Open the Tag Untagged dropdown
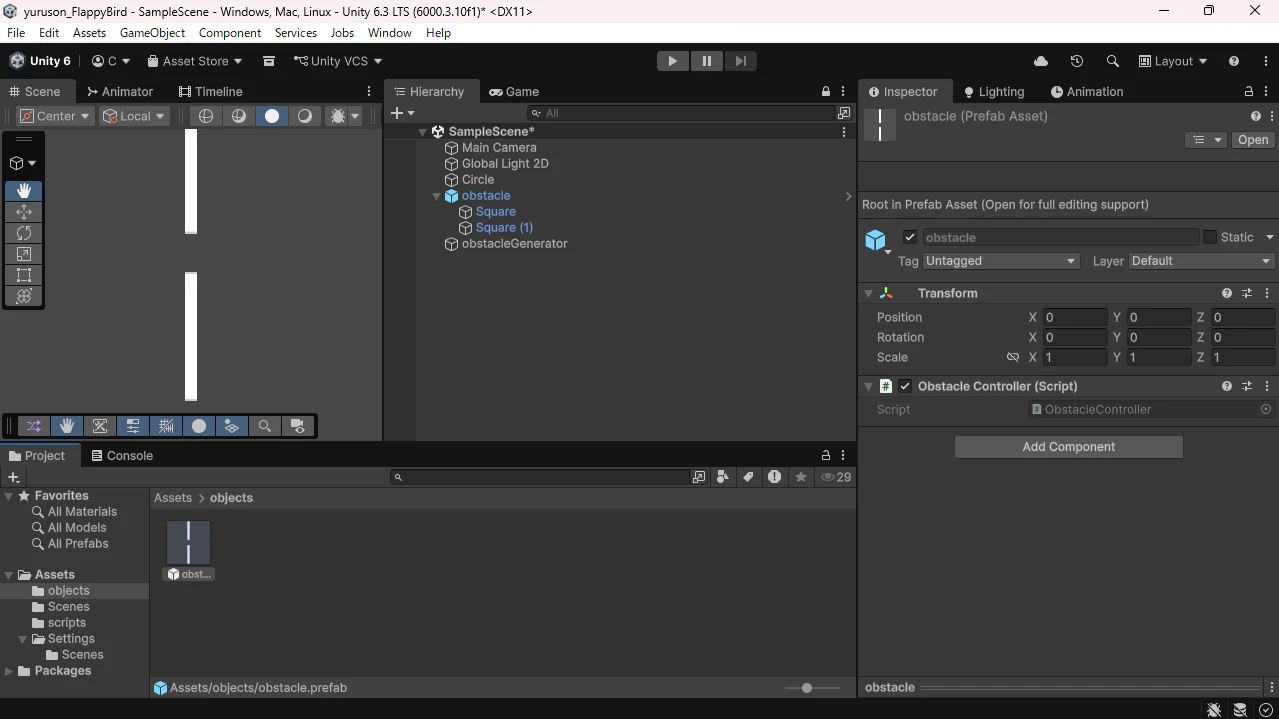The image size is (1279, 719). (x=1001, y=261)
